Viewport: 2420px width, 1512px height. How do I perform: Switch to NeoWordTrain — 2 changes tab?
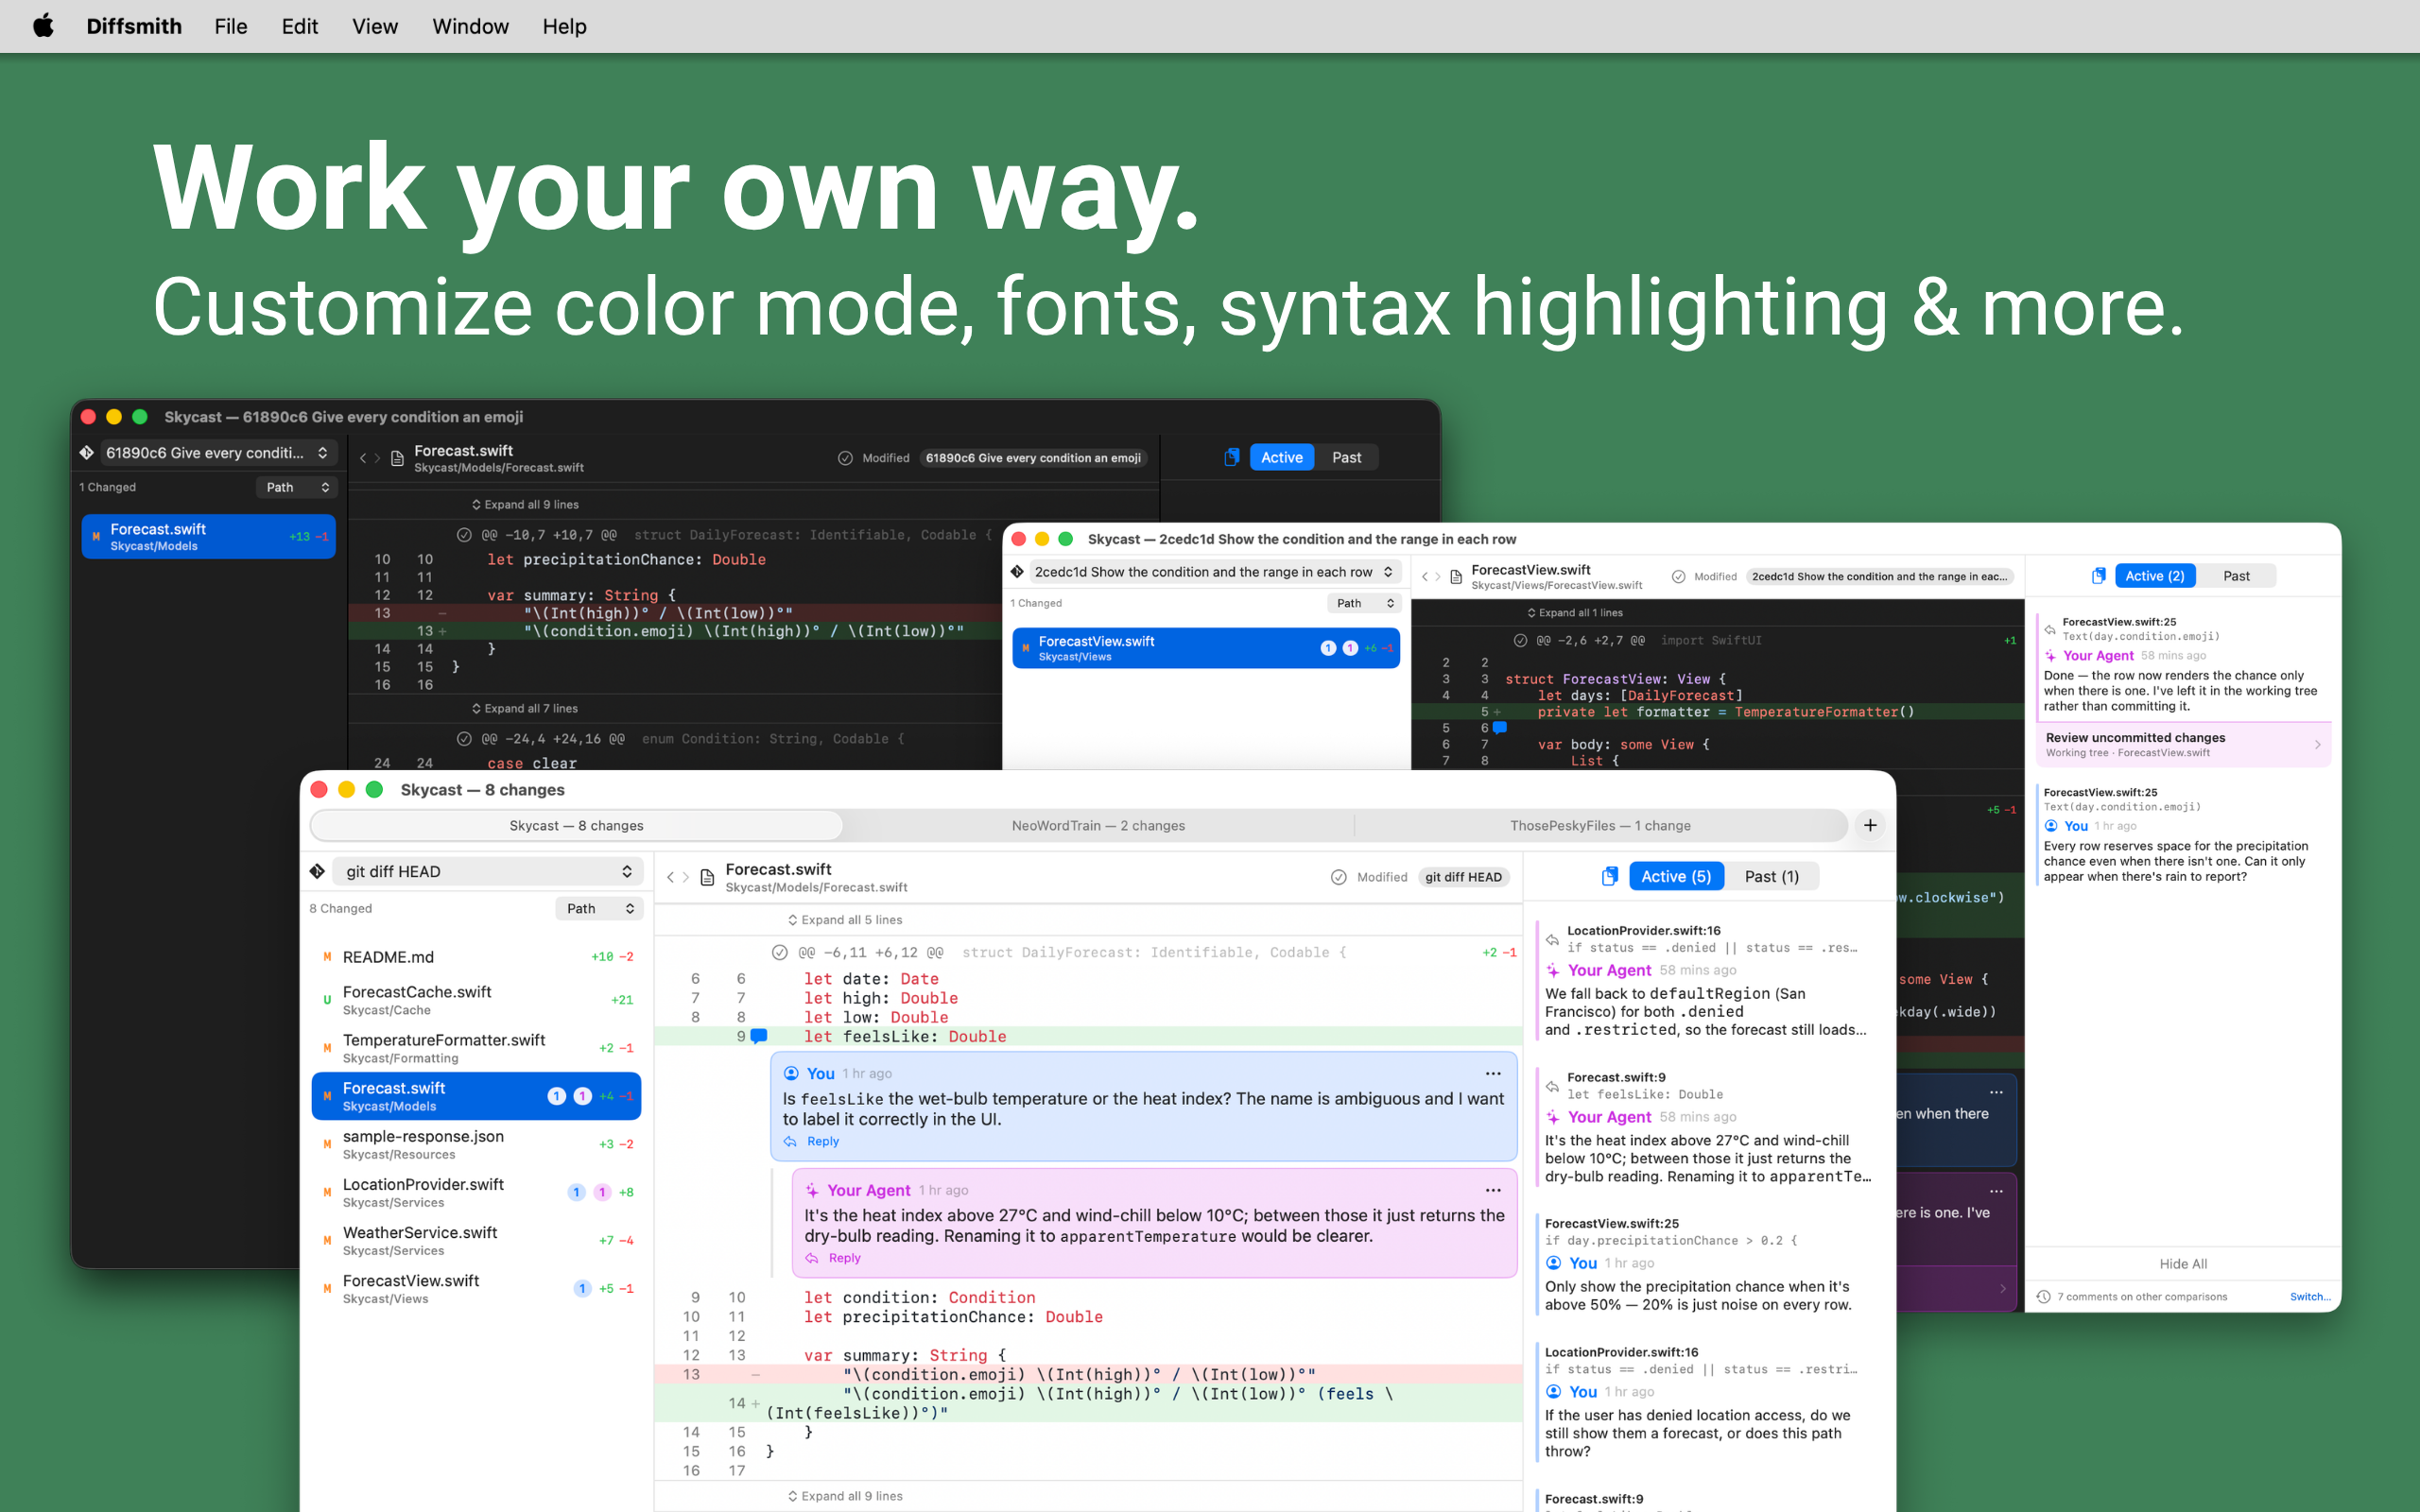pyautogui.click(x=1098, y=825)
